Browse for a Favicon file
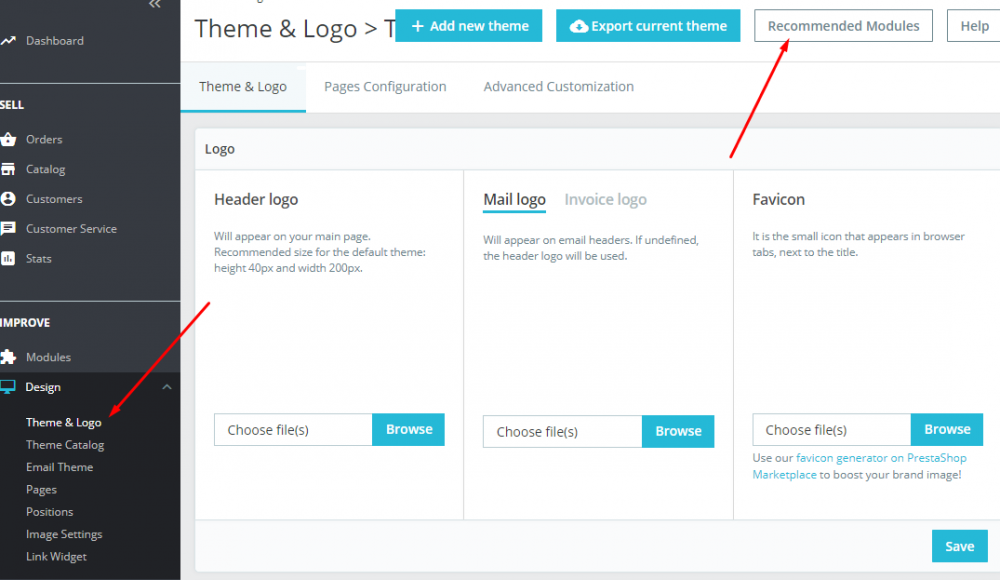The image size is (1000, 580). (x=947, y=429)
